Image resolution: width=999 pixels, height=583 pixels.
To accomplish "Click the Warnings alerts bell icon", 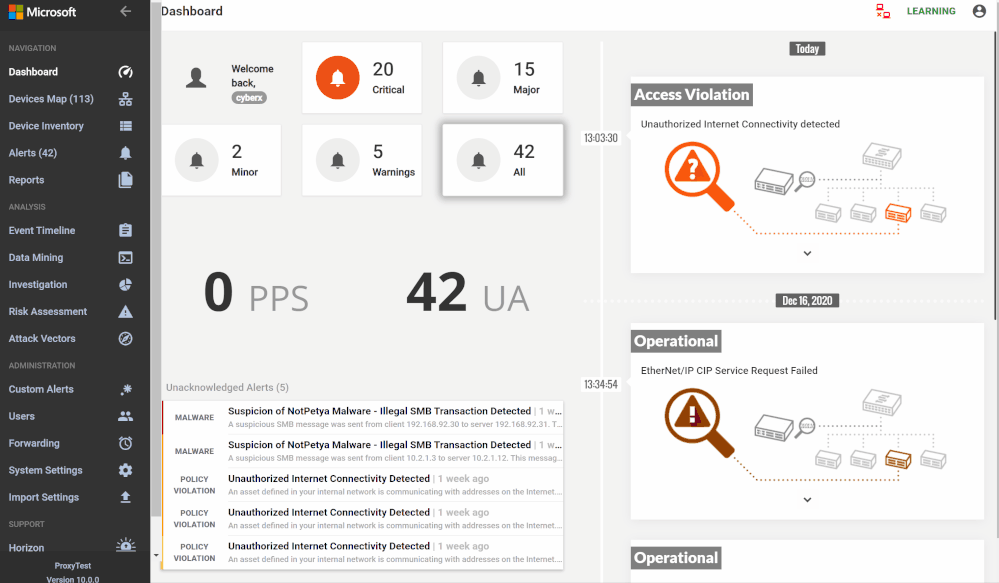I will 338,160.
